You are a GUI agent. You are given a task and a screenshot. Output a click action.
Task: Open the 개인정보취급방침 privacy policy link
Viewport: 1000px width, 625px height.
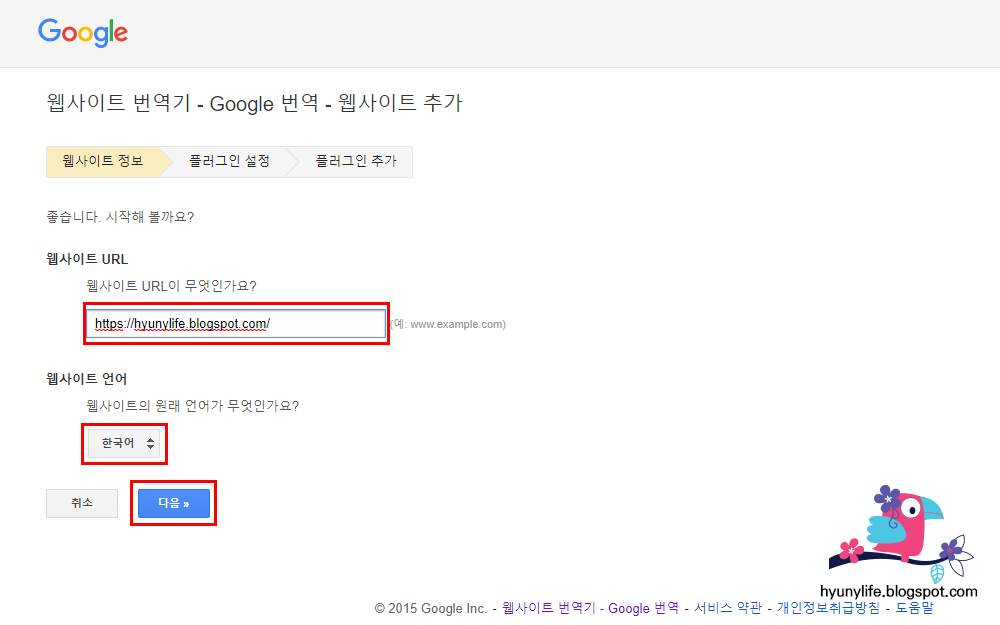828,608
